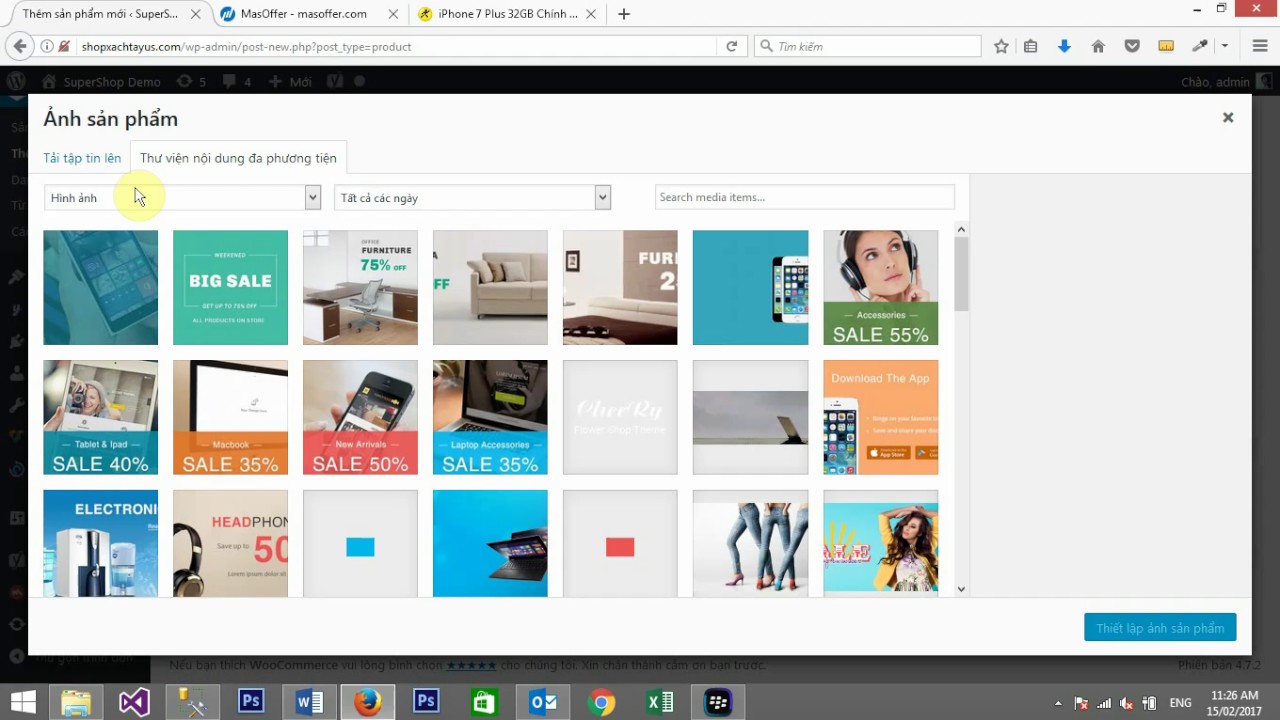Viewport: 1280px width, 720px height.
Task: Open Outlook from taskbar
Action: point(543,702)
